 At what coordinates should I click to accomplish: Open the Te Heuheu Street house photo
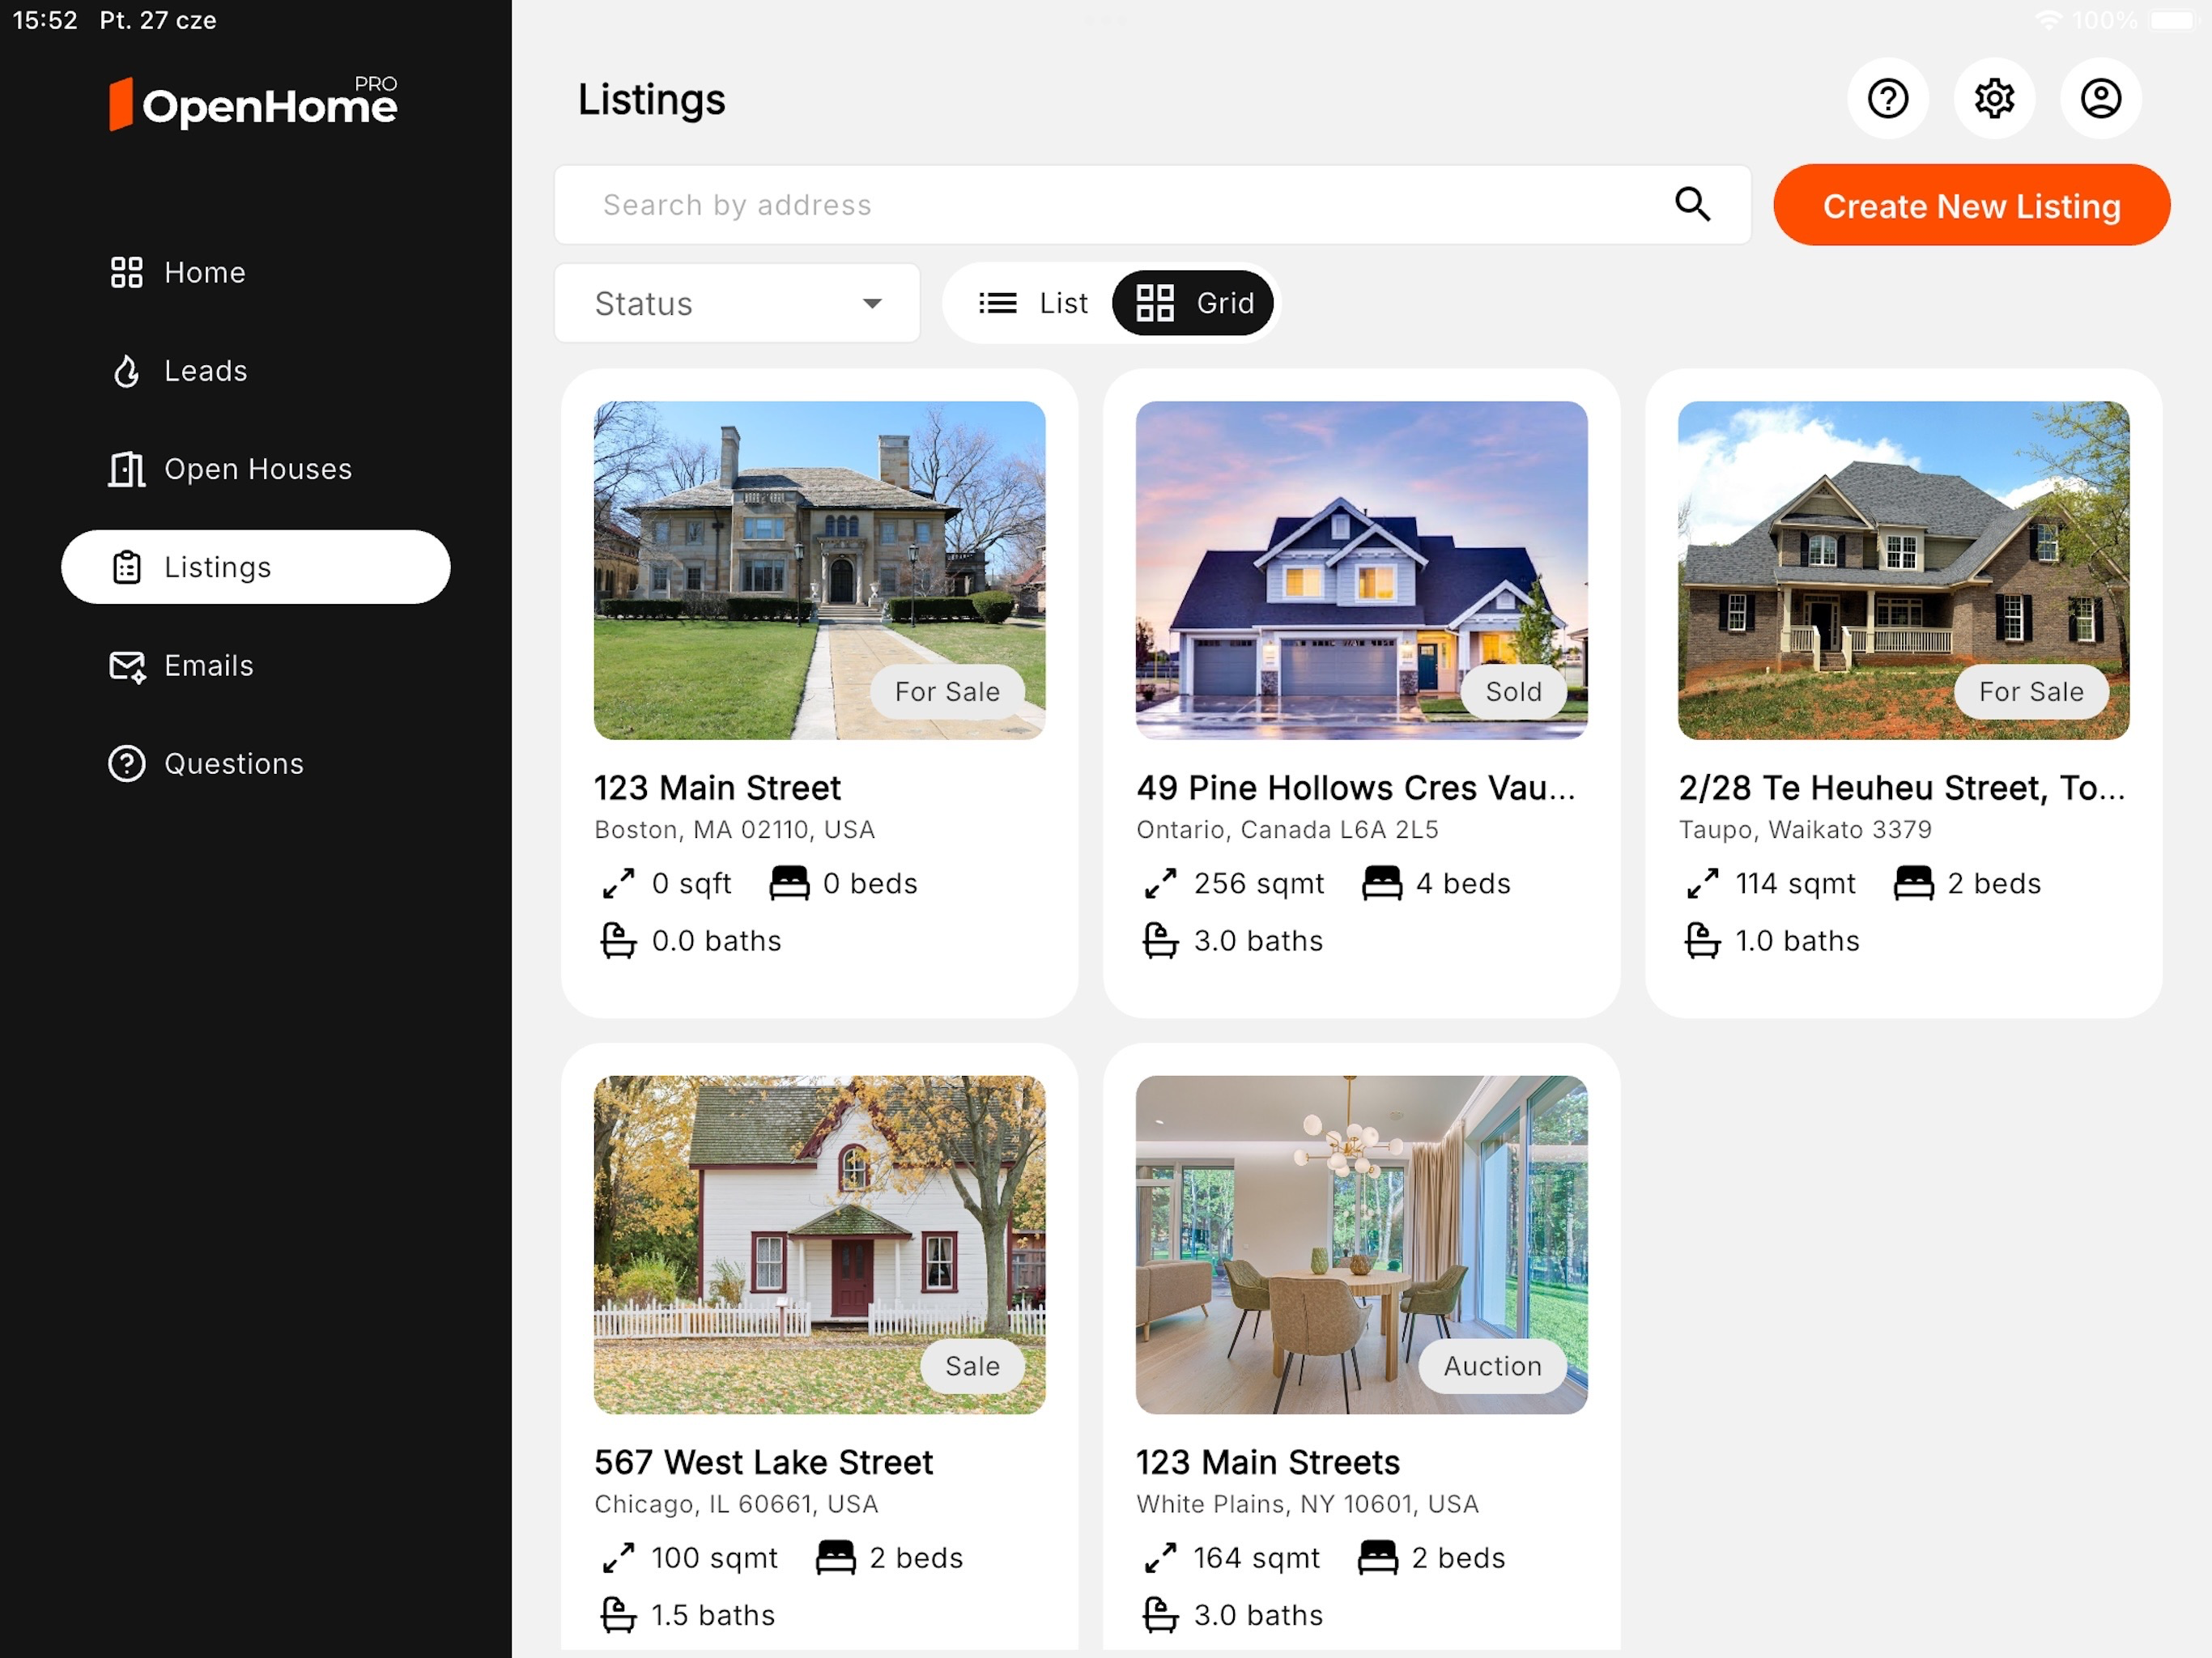(x=1903, y=570)
